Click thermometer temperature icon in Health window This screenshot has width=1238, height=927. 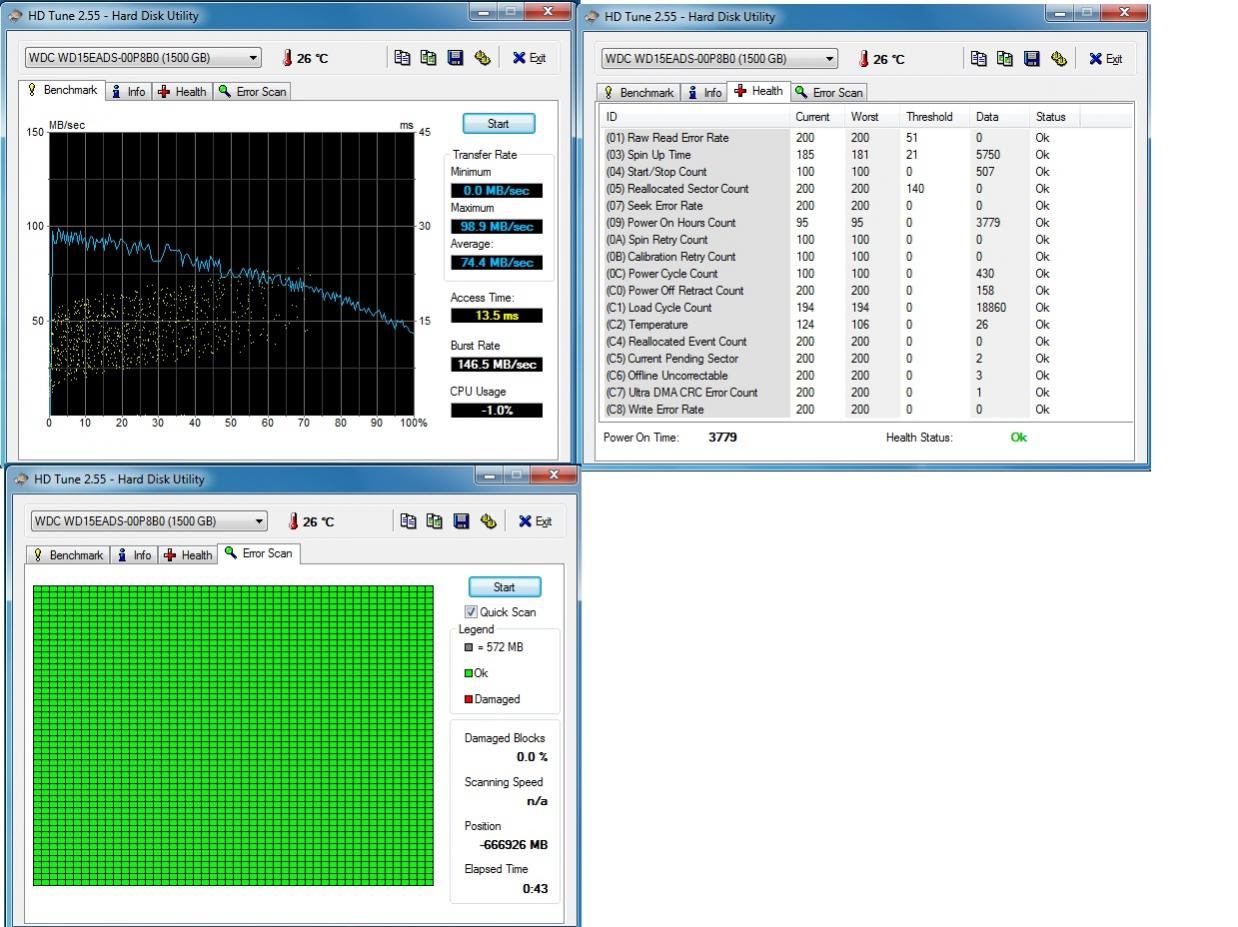tap(864, 59)
